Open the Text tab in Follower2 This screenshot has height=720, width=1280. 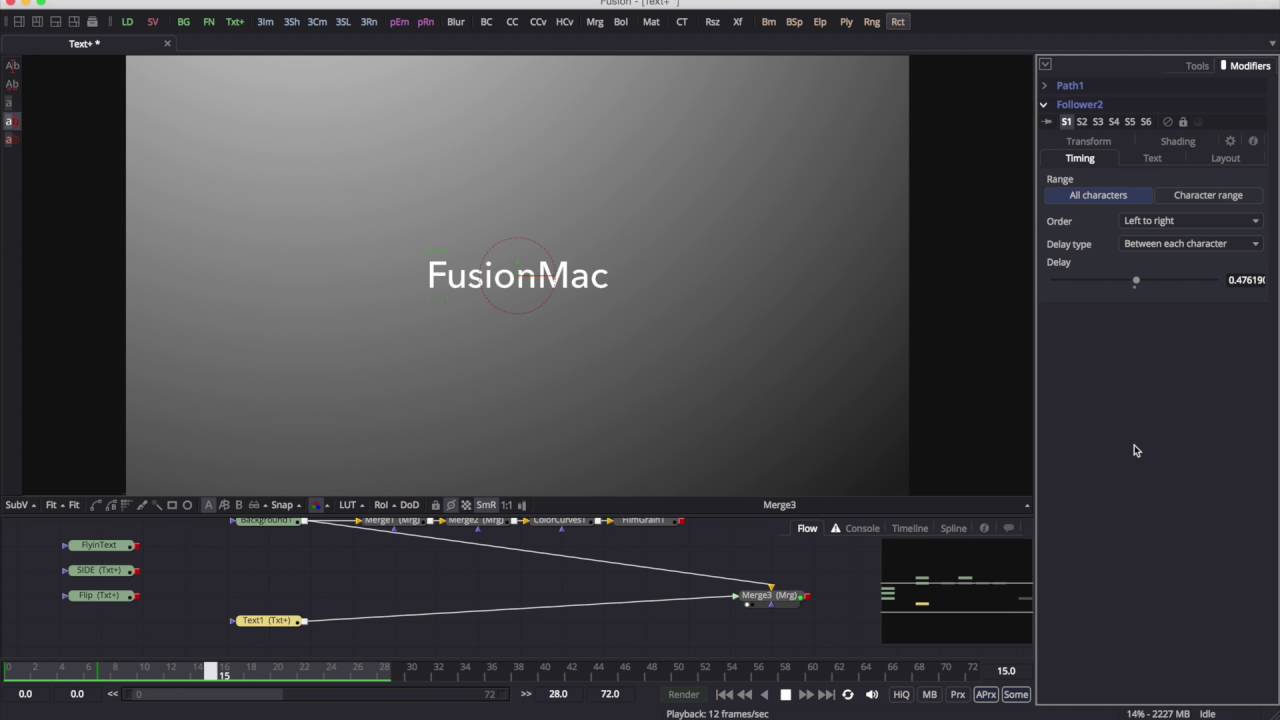[x=1152, y=158]
